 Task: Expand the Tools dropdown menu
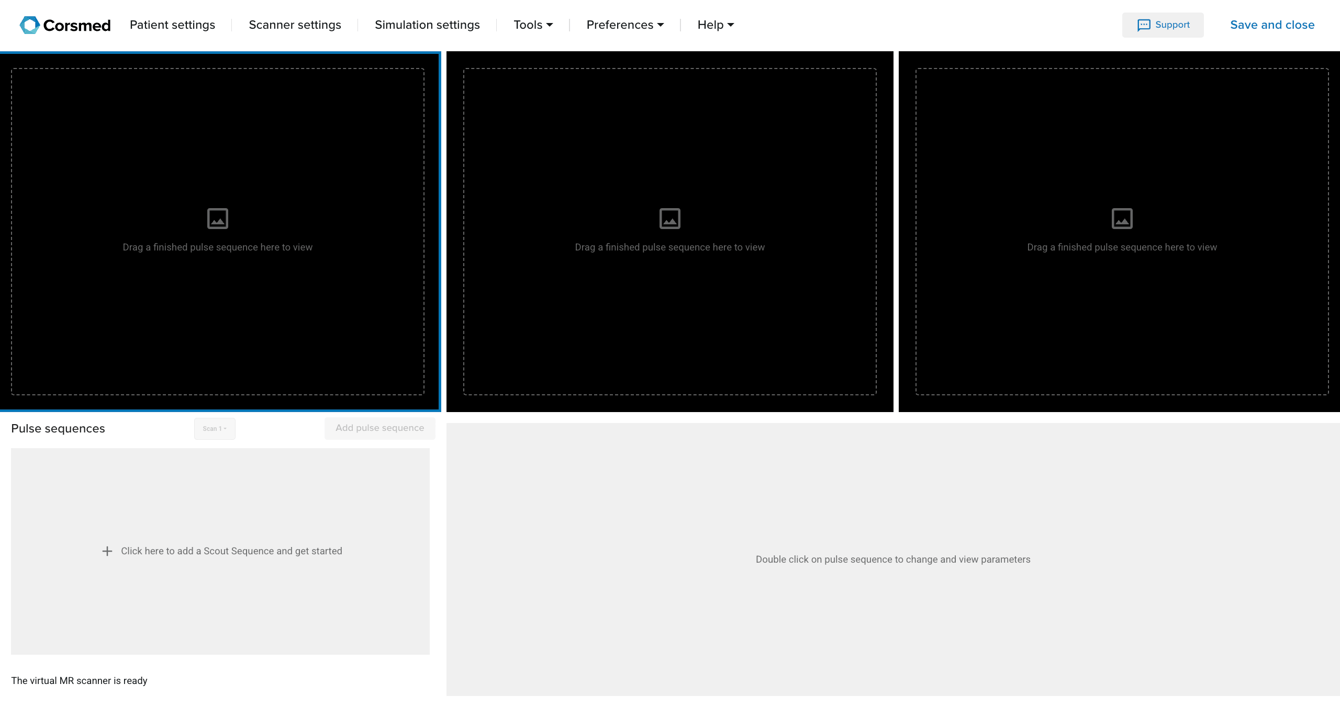click(533, 25)
